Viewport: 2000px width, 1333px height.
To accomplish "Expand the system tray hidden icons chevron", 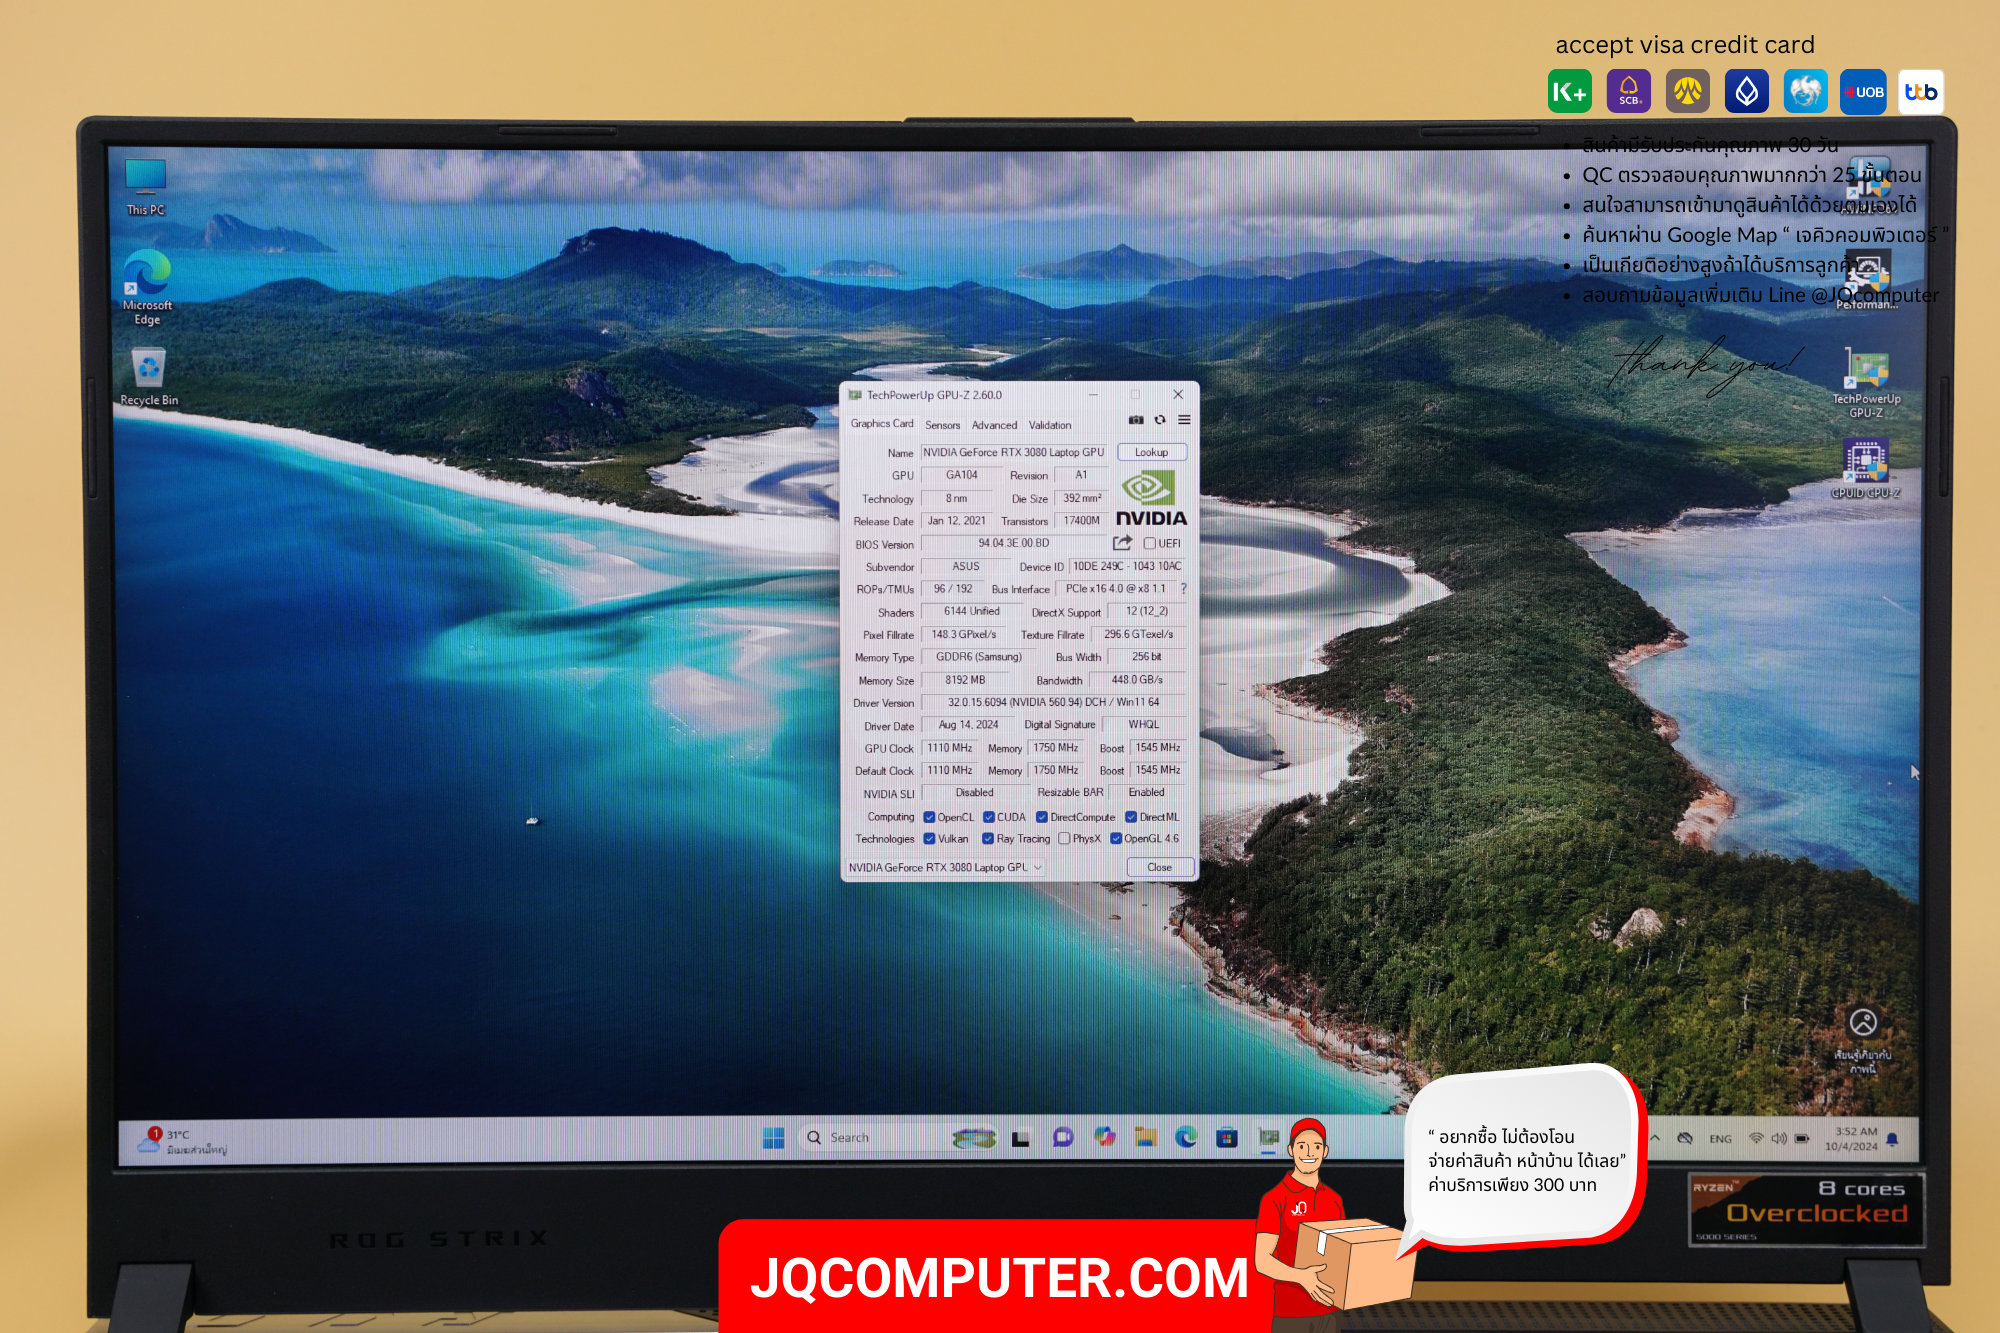I will click(1655, 1138).
